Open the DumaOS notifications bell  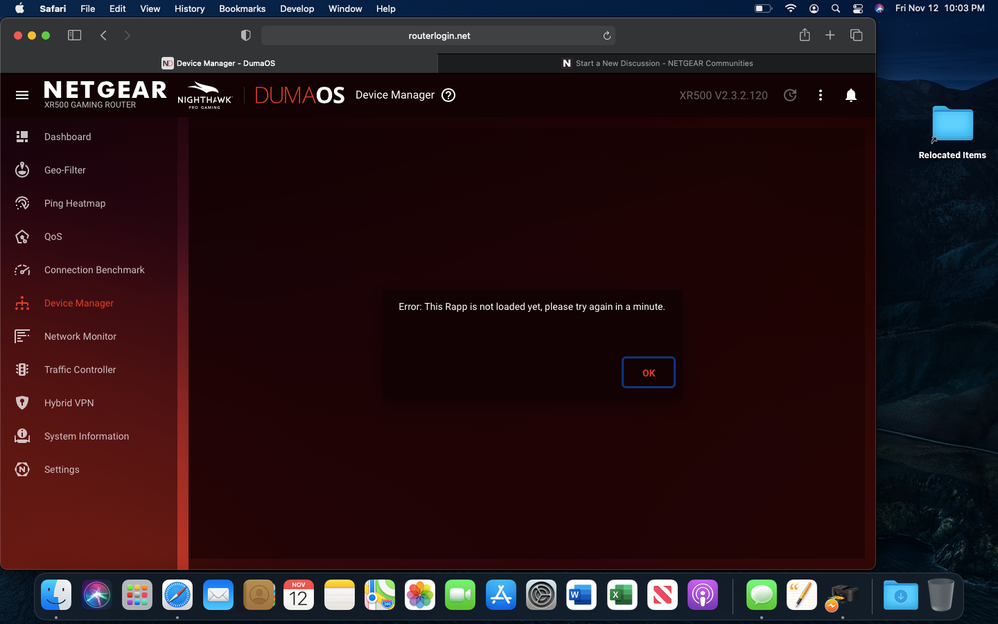tap(851, 95)
